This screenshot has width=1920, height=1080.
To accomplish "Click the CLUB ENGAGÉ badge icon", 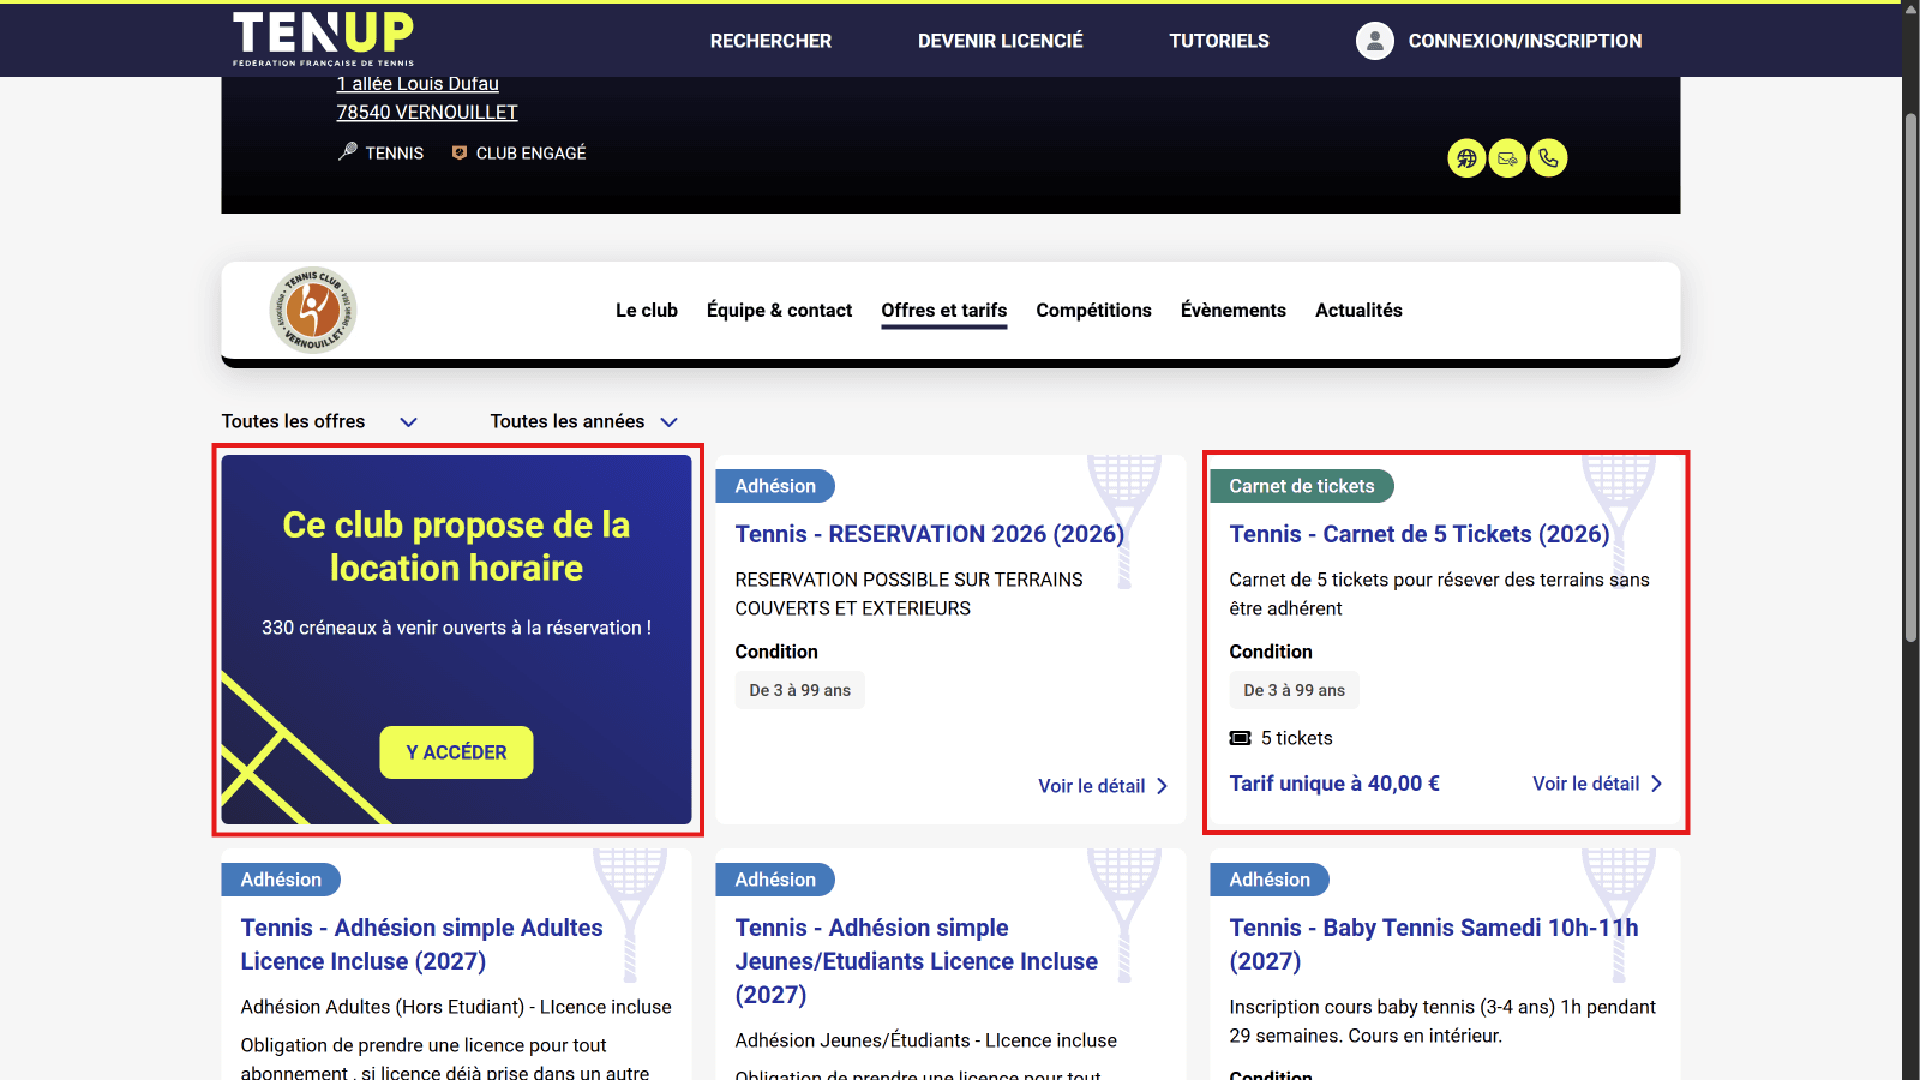I will 459,153.
